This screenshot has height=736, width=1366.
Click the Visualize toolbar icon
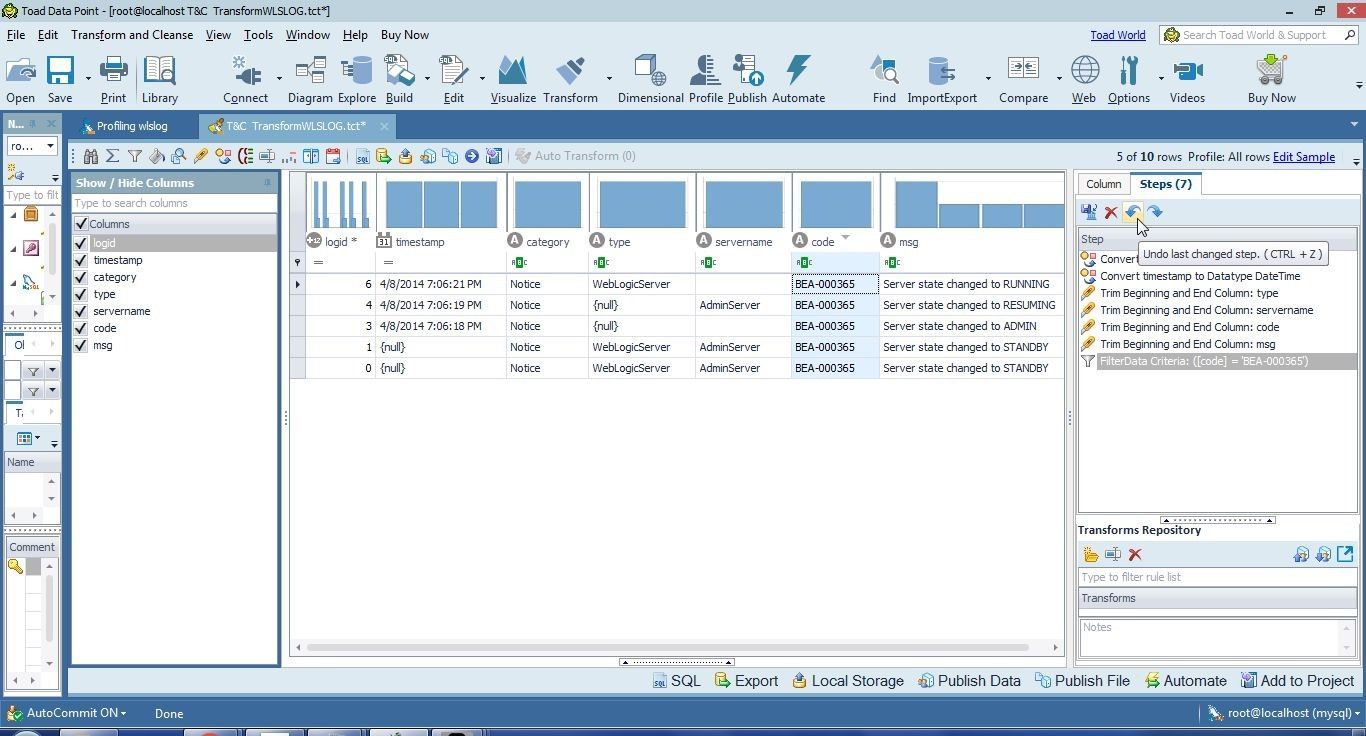(x=513, y=80)
